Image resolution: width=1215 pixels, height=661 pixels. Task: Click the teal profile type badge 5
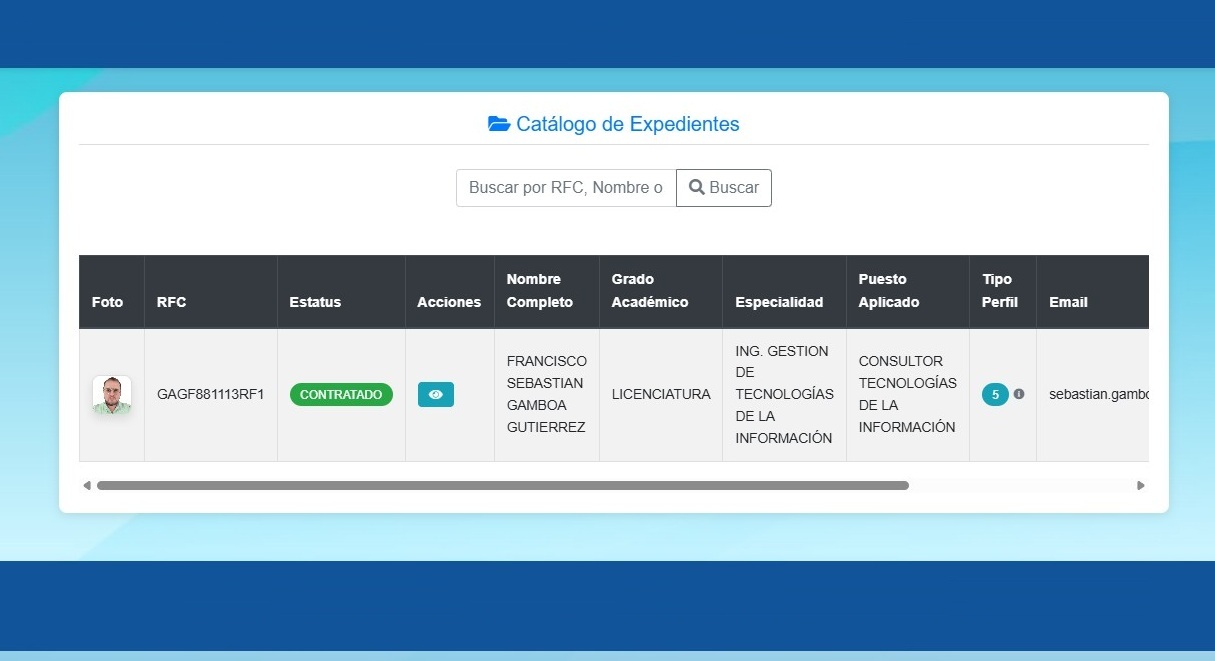(995, 395)
